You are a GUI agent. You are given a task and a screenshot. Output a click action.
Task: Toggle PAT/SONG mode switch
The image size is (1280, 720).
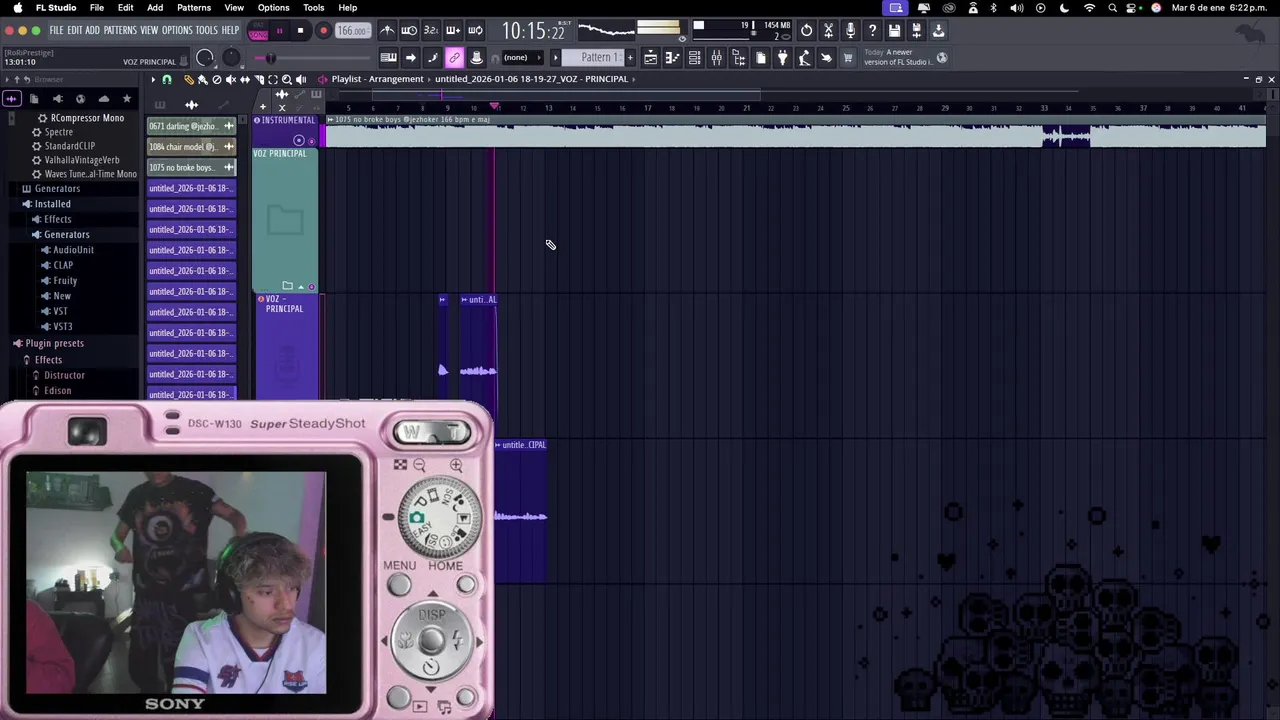tap(259, 31)
